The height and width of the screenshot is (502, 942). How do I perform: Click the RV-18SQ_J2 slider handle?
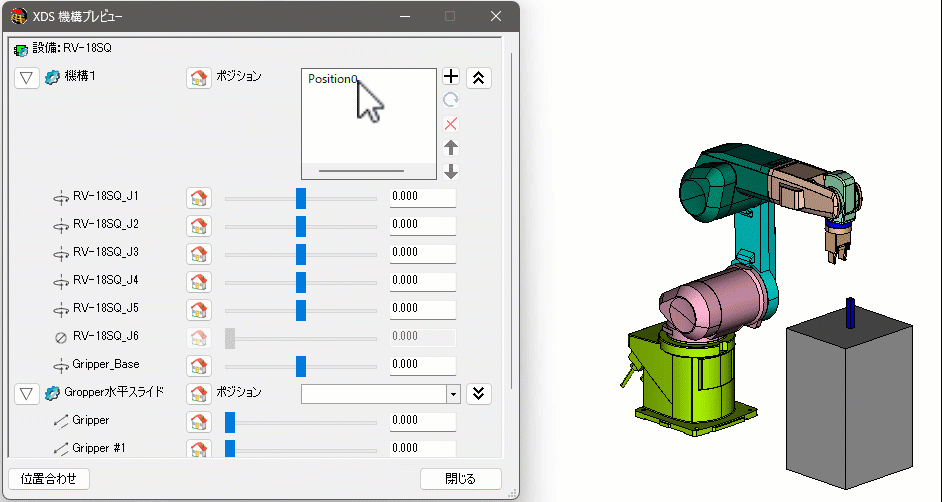301,226
